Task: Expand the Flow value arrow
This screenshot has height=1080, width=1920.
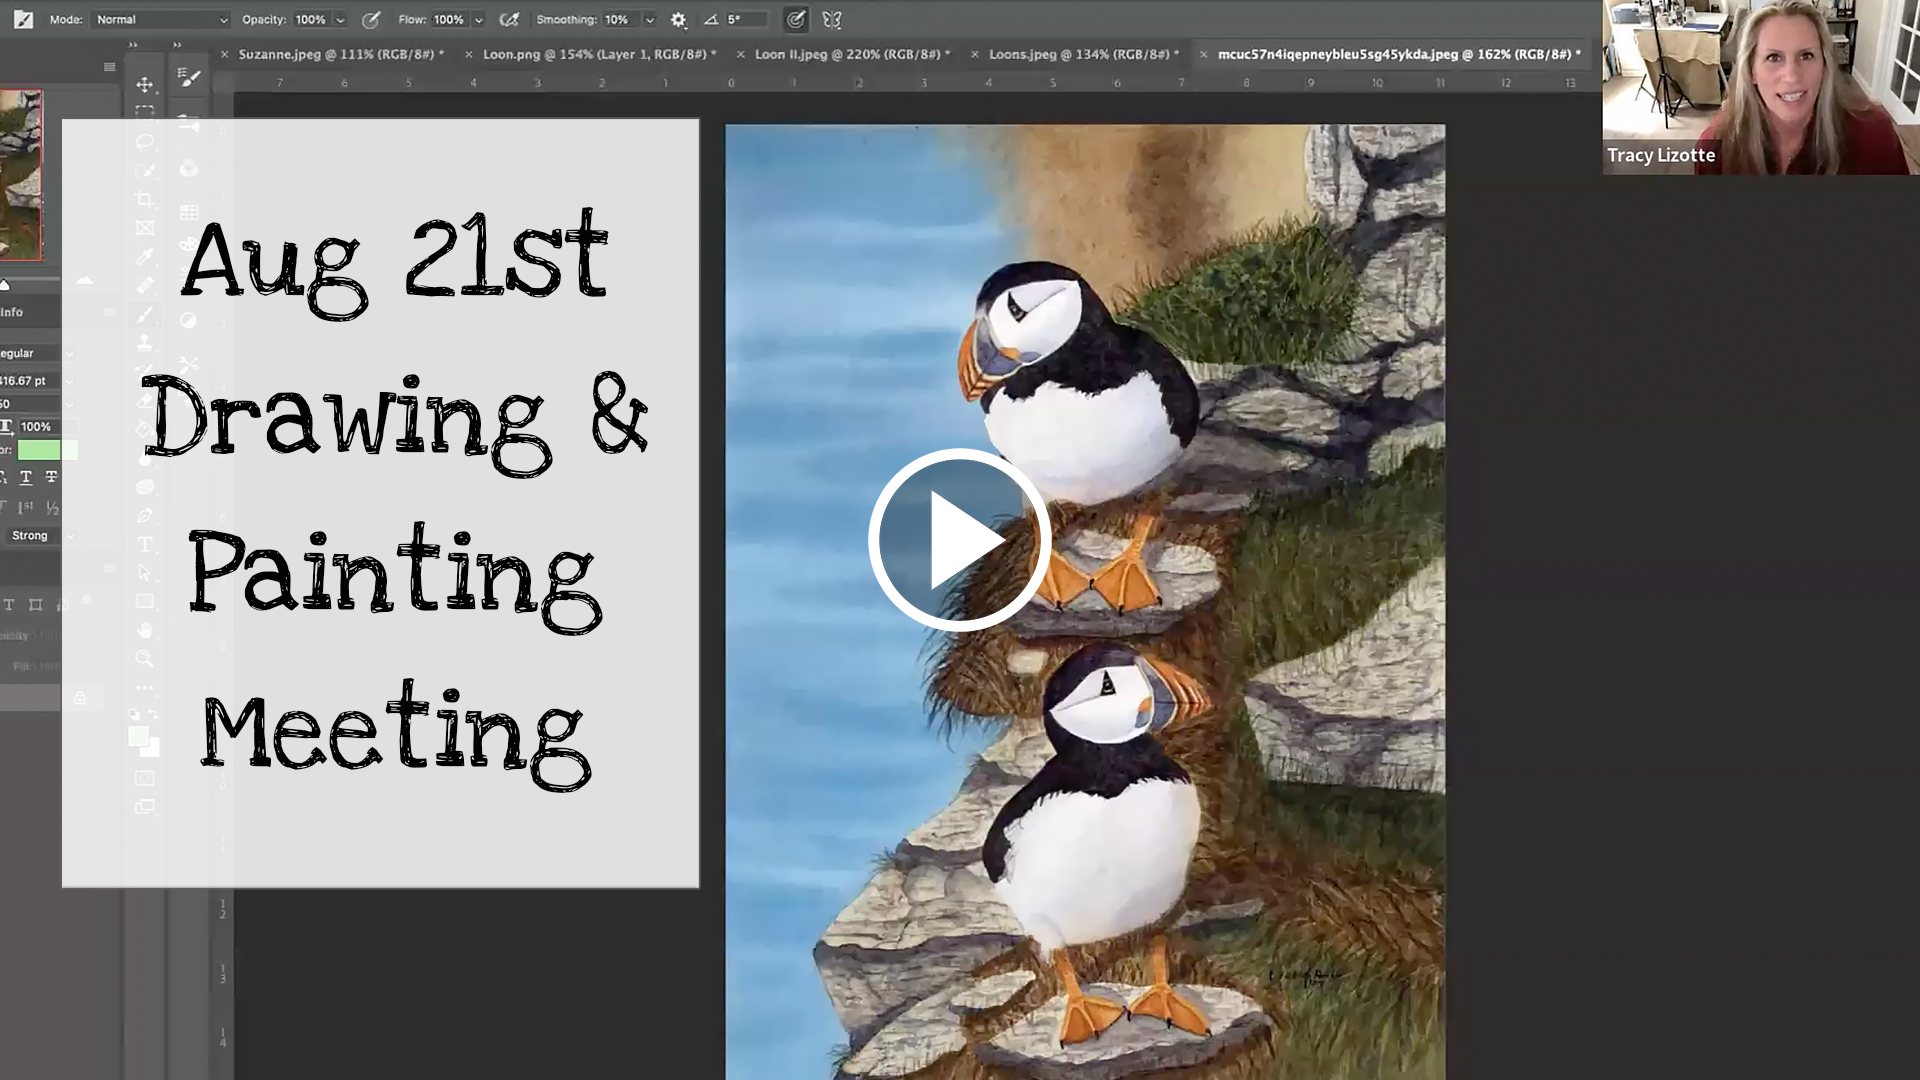Action: [478, 20]
